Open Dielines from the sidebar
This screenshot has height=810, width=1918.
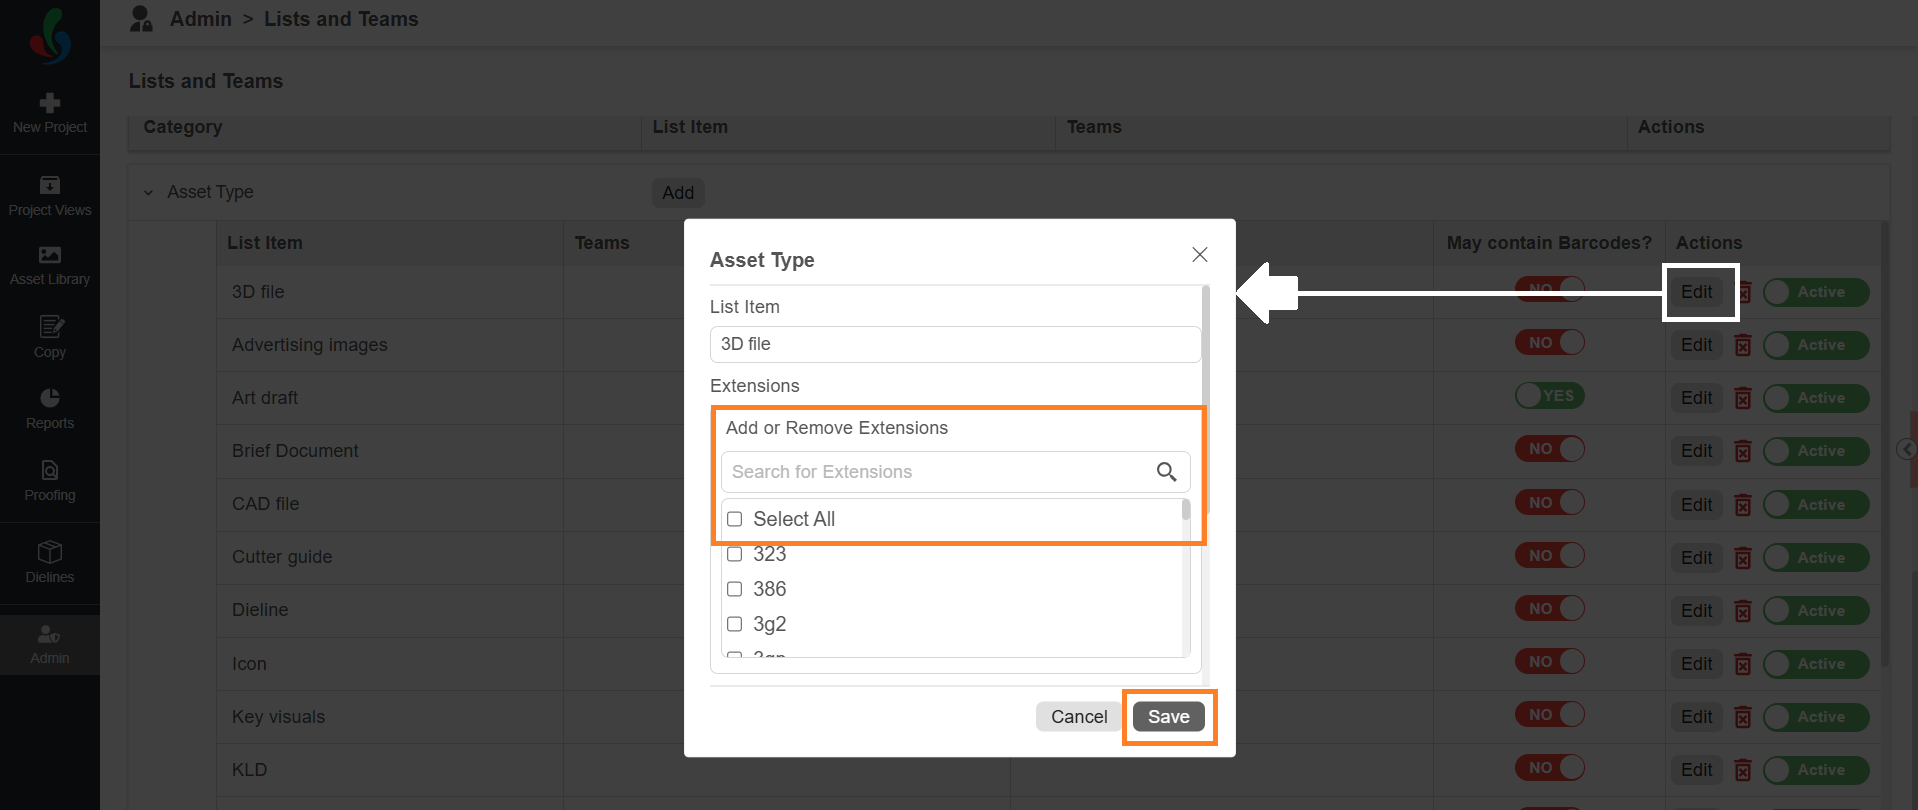tap(50, 563)
